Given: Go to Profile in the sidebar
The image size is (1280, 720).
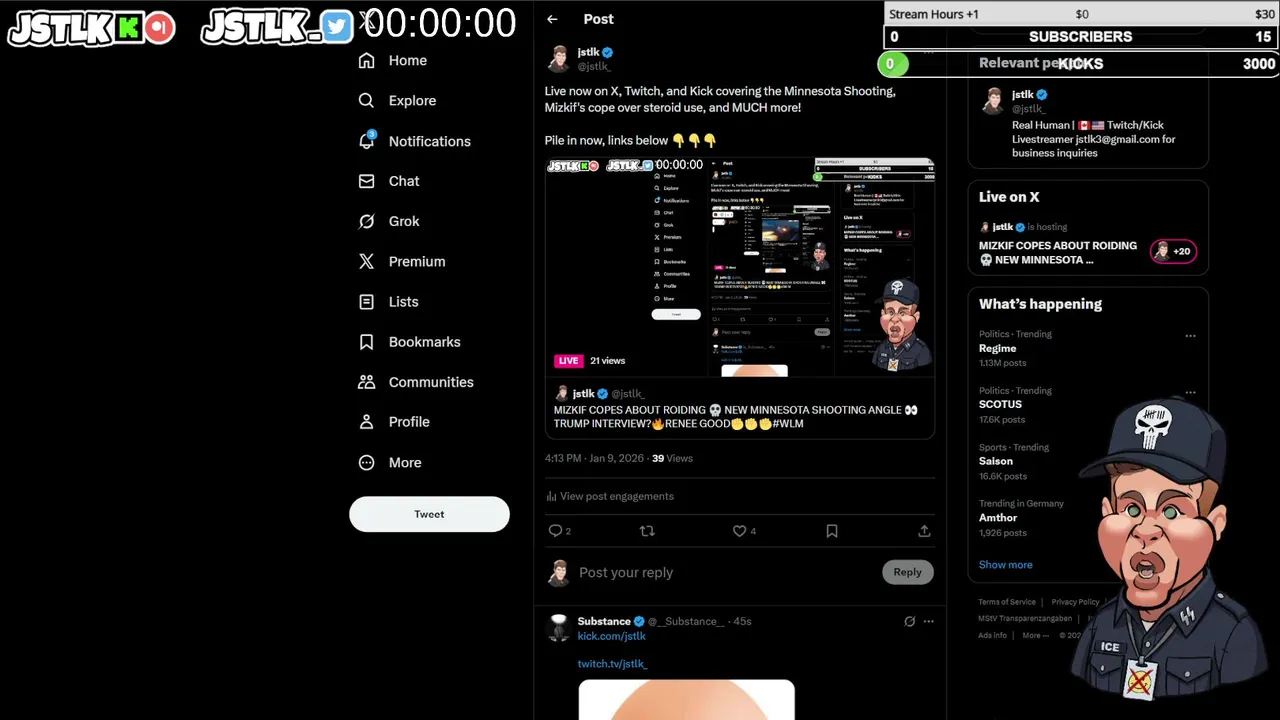Looking at the screenshot, I should pos(394,422).
